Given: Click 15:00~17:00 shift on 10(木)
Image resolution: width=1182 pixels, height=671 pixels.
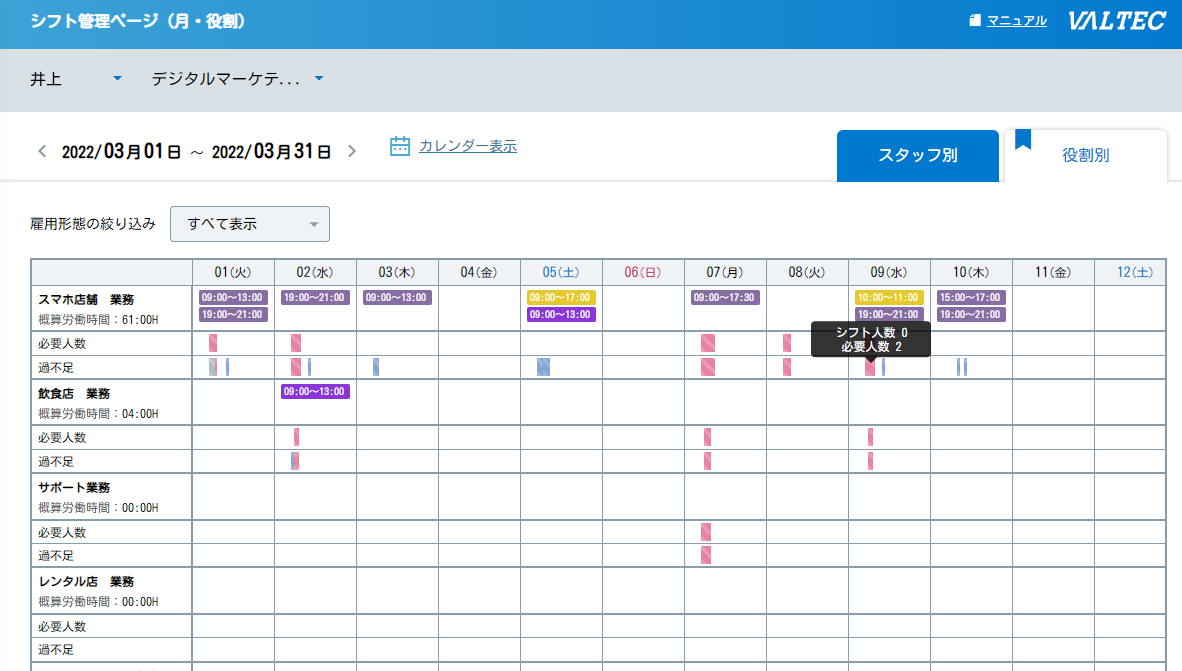Looking at the screenshot, I should point(971,298).
